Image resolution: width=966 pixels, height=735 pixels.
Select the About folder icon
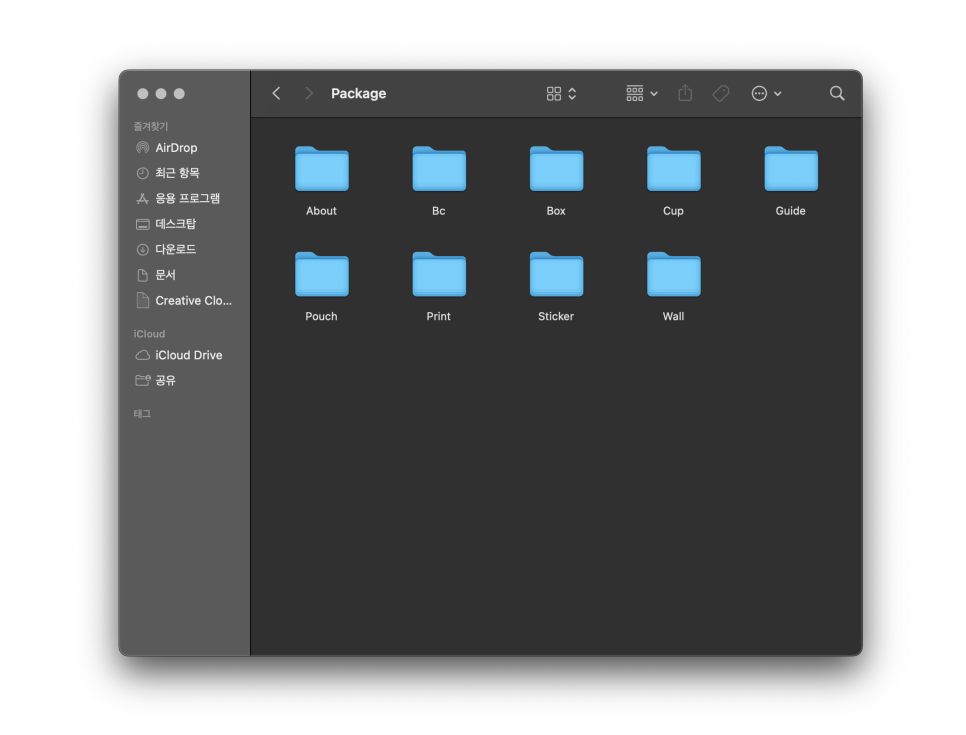coord(322,169)
